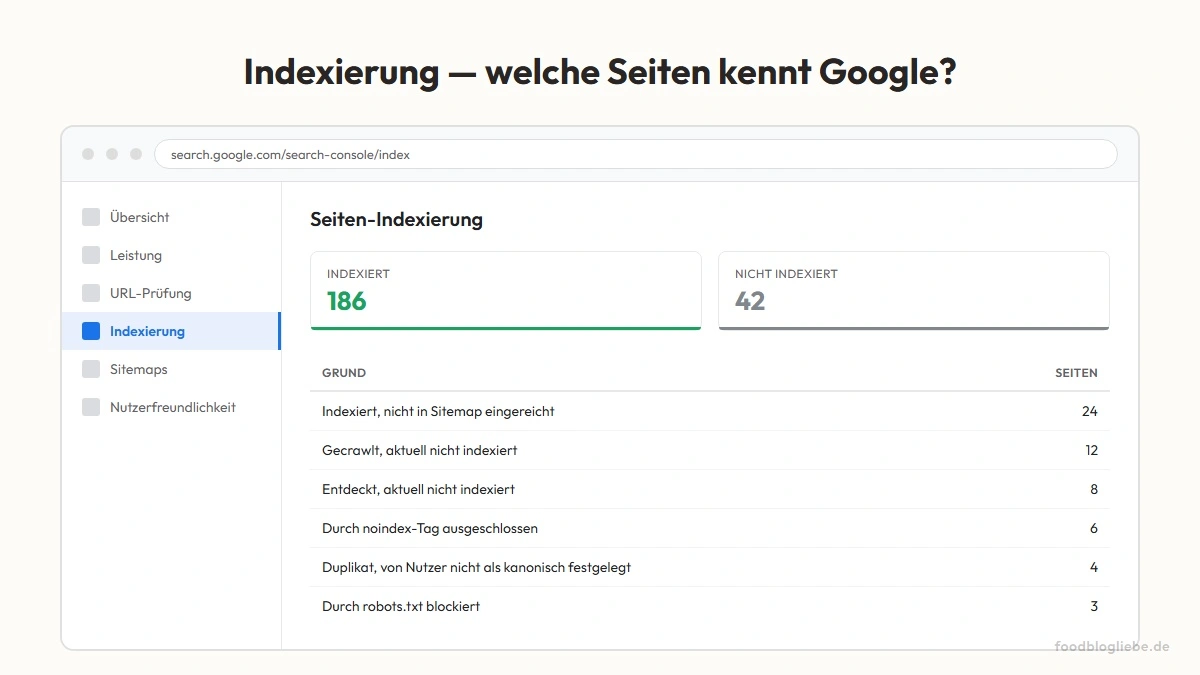Open Nutzerfreundlichkeit via its sidebar icon
The height and width of the screenshot is (675, 1200).
click(90, 406)
